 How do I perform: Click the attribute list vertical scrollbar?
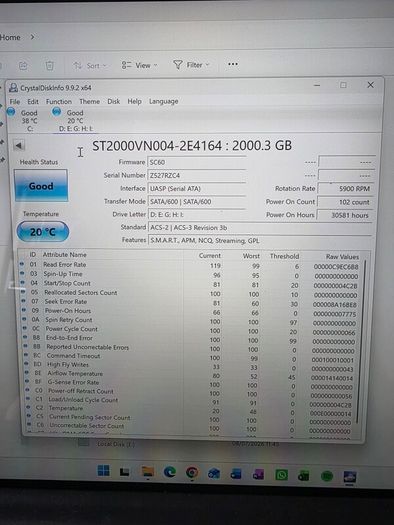coord(361,342)
